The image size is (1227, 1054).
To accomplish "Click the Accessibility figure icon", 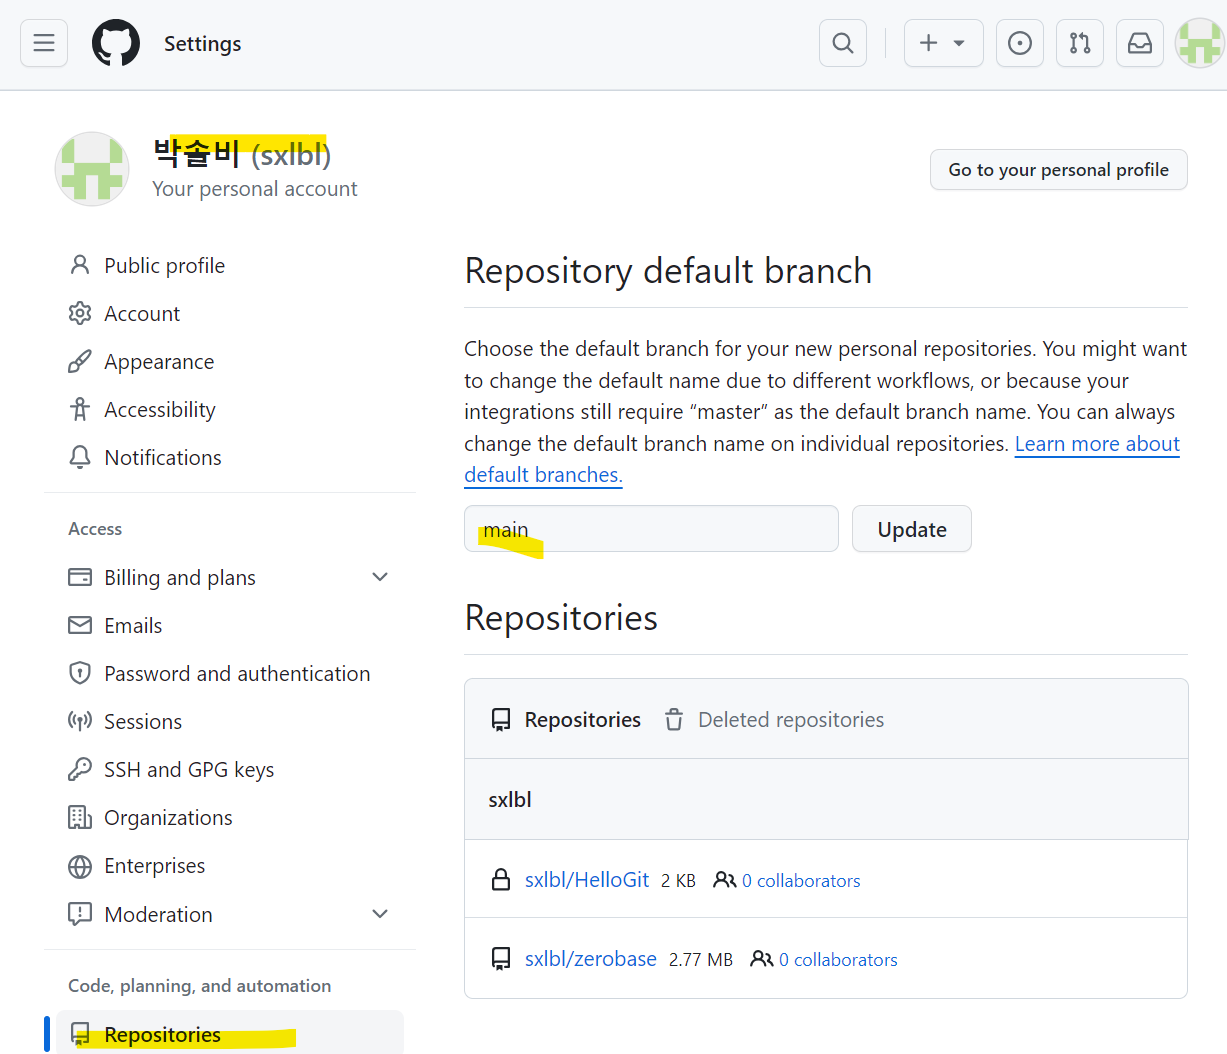I will click(x=80, y=409).
